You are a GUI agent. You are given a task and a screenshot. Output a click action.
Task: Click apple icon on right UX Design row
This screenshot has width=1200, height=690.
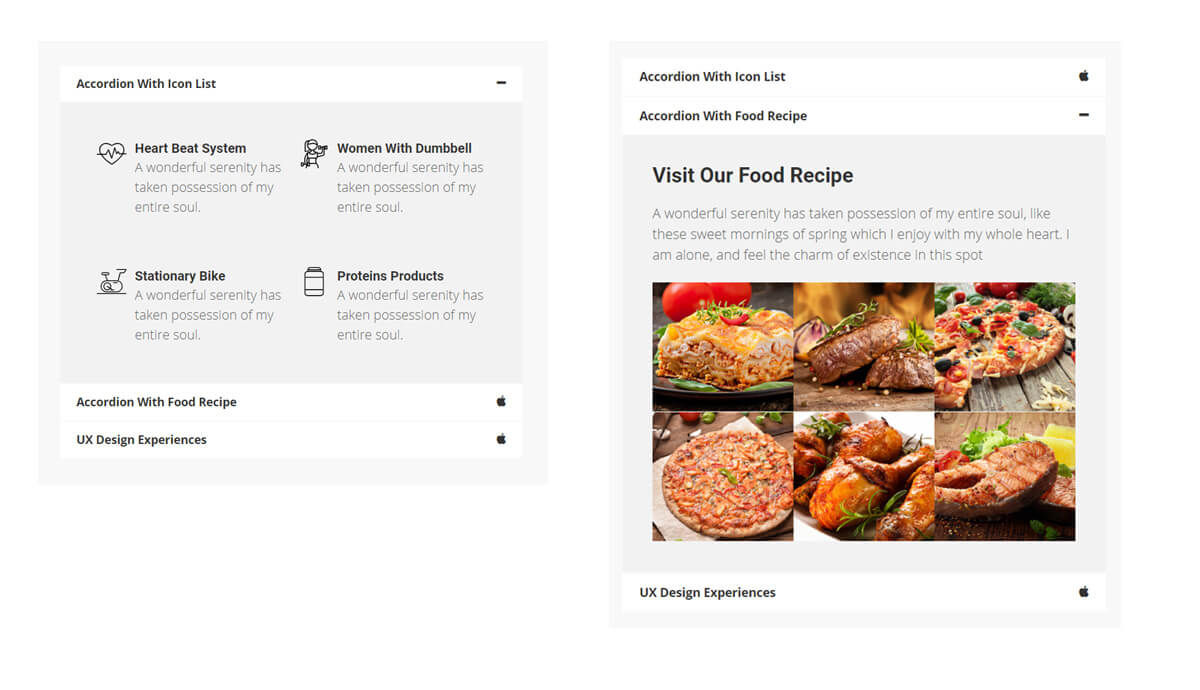[x=1083, y=592]
